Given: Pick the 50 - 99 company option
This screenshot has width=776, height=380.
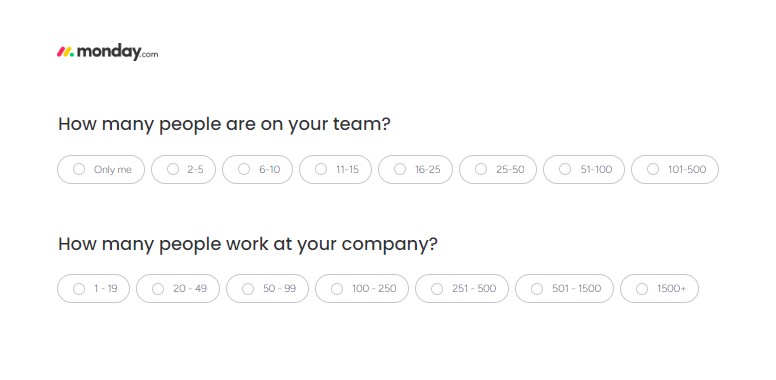Looking at the screenshot, I should 268,288.
